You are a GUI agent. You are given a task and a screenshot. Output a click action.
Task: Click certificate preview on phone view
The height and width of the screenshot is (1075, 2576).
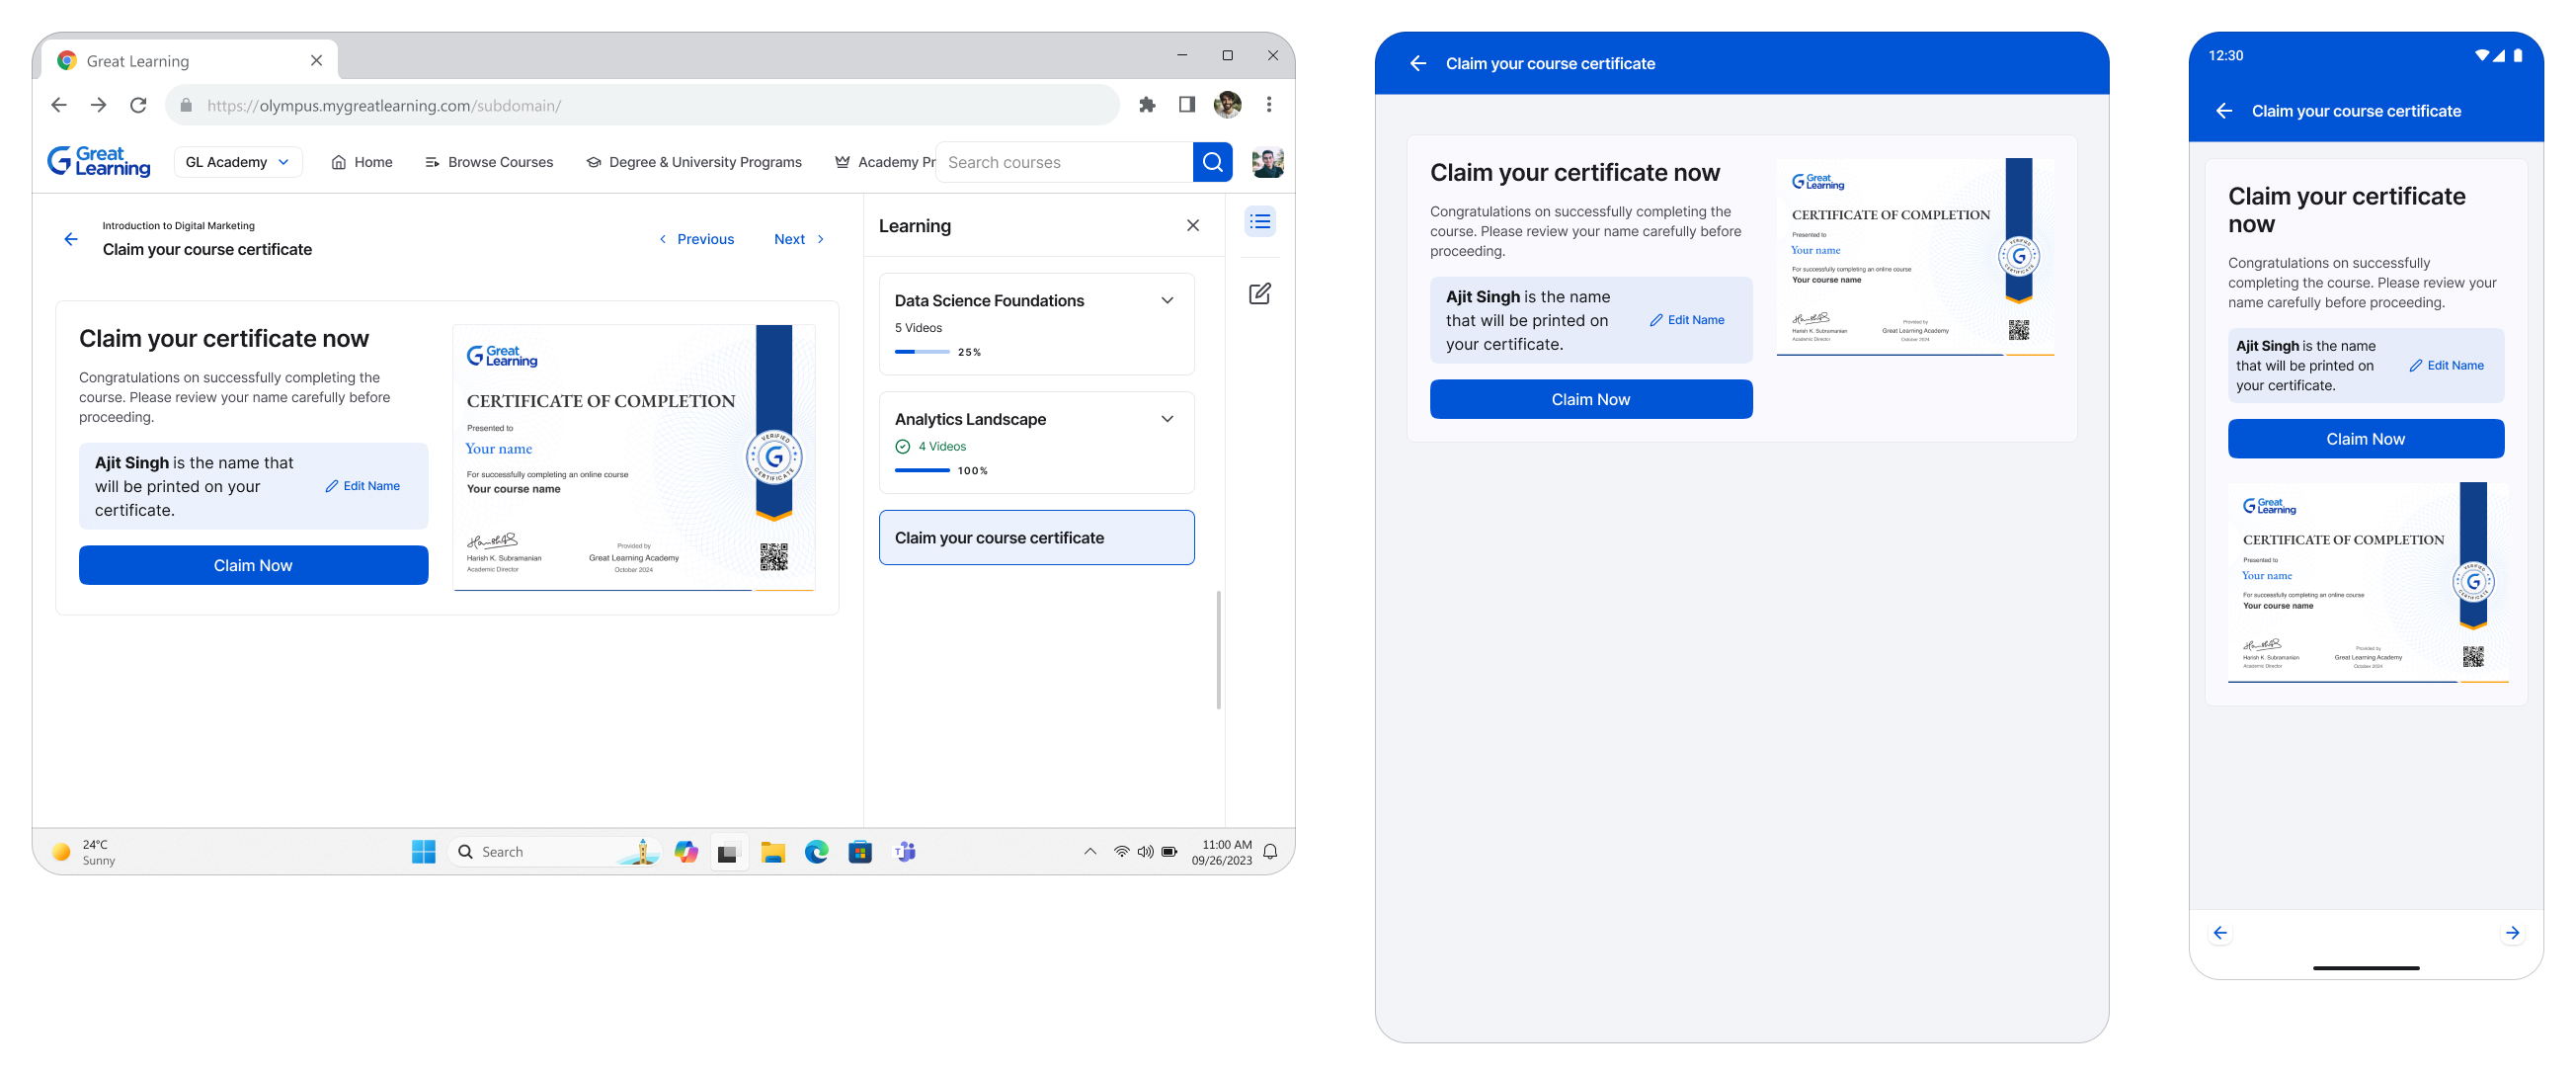(x=2367, y=583)
